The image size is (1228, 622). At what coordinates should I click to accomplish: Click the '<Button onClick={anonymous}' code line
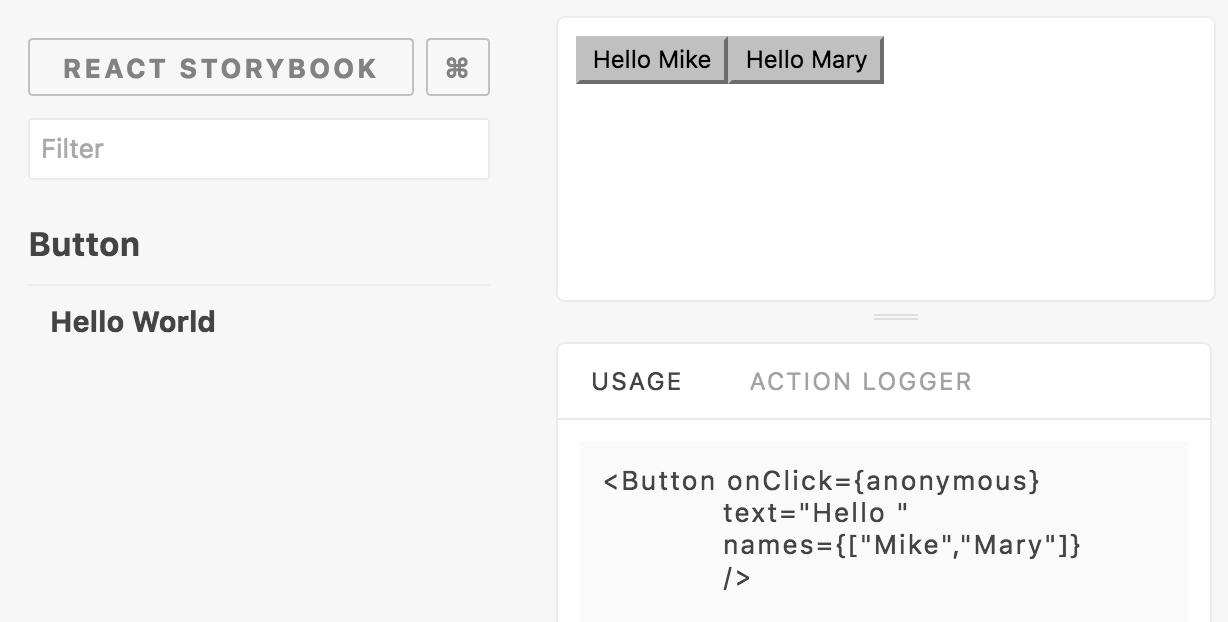pyautogui.click(x=822, y=481)
